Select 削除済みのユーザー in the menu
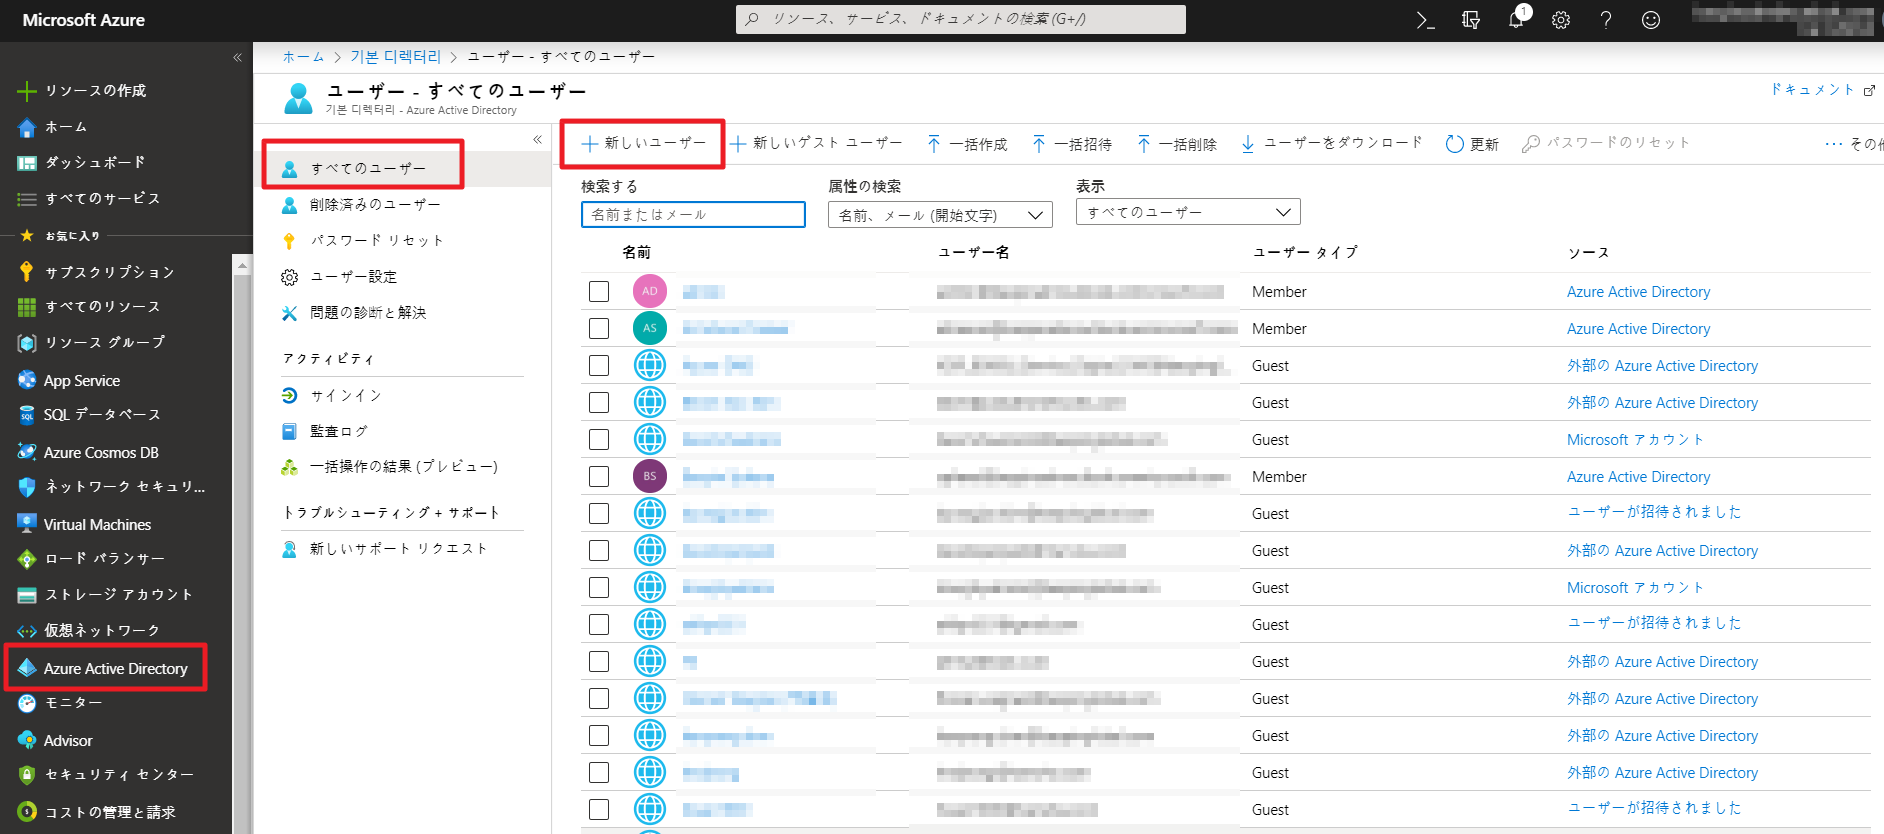The height and width of the screenshot is (834, 1884). [x=374, y=205]
